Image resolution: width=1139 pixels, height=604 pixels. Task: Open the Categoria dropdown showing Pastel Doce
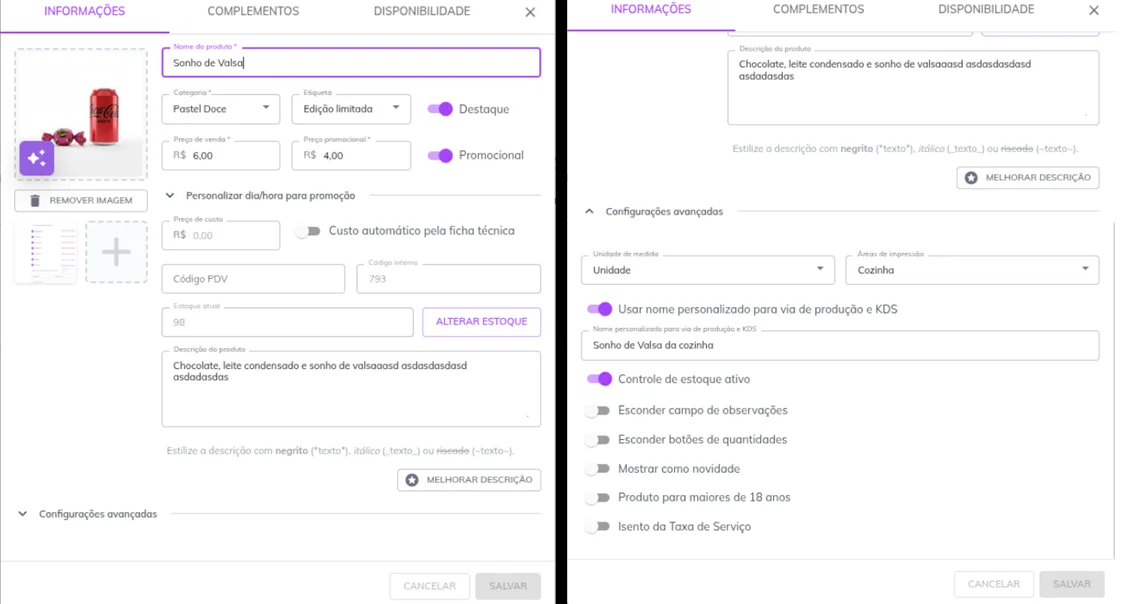tap(221, 108)
